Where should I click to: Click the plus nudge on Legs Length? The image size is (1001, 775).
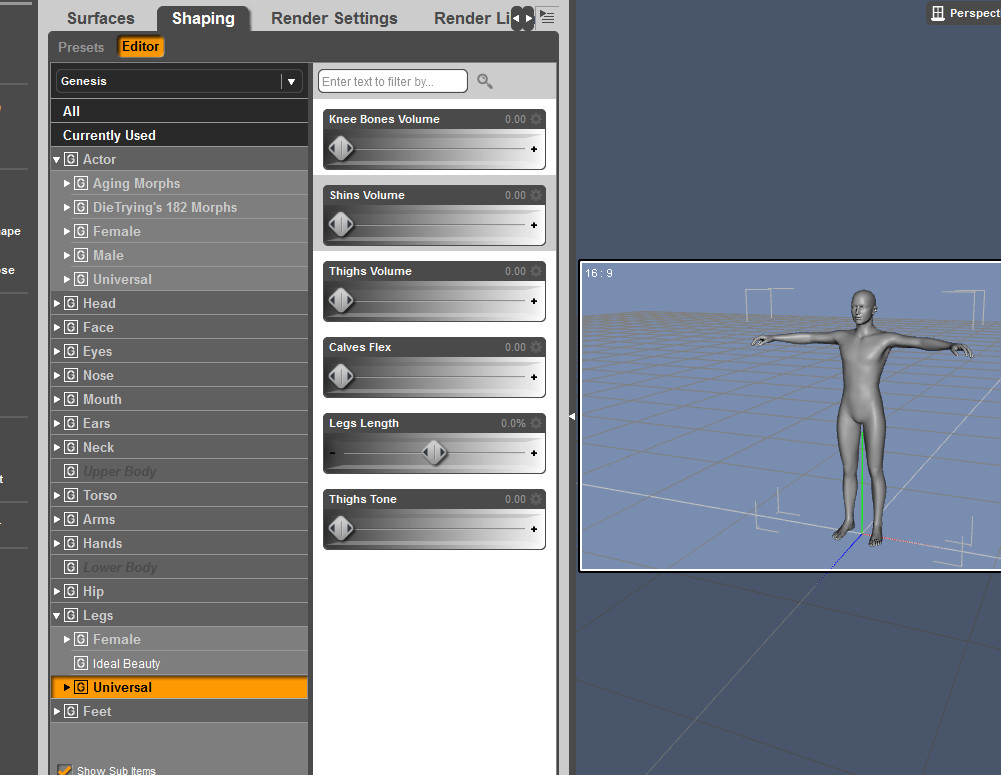(534, 453)
